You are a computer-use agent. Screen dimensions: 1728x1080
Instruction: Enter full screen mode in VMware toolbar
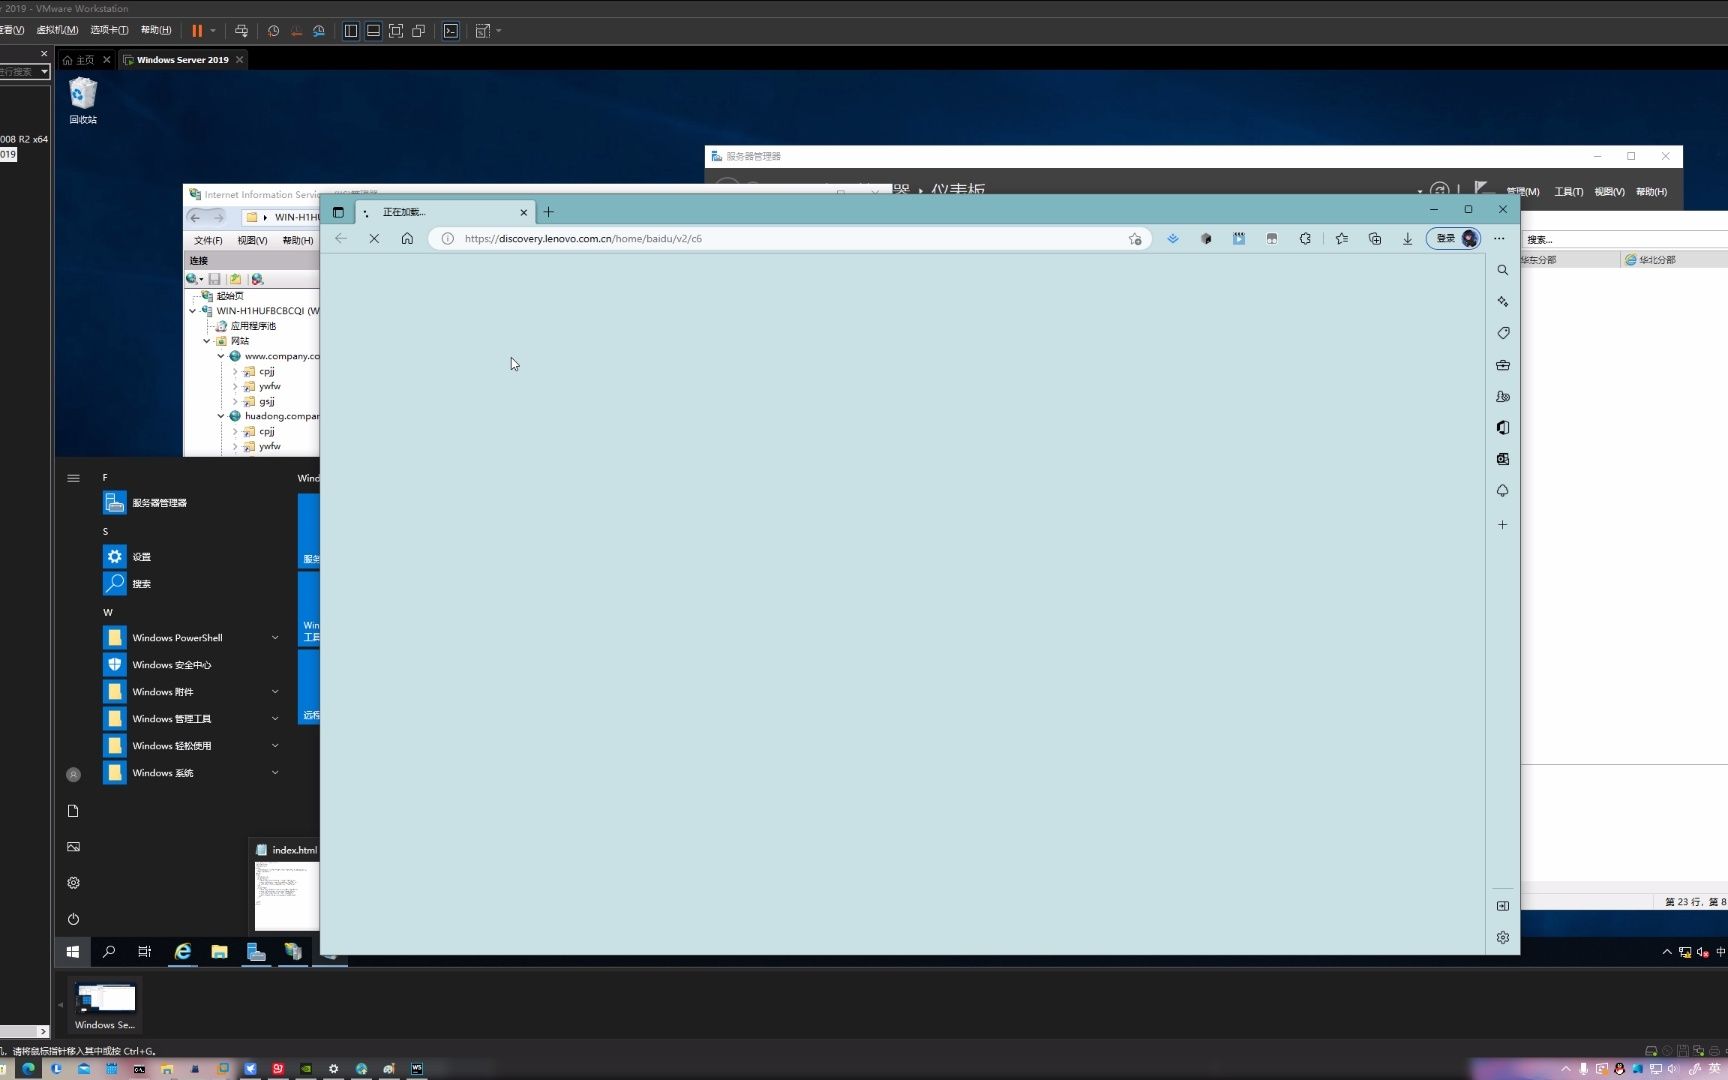(396, 31)
